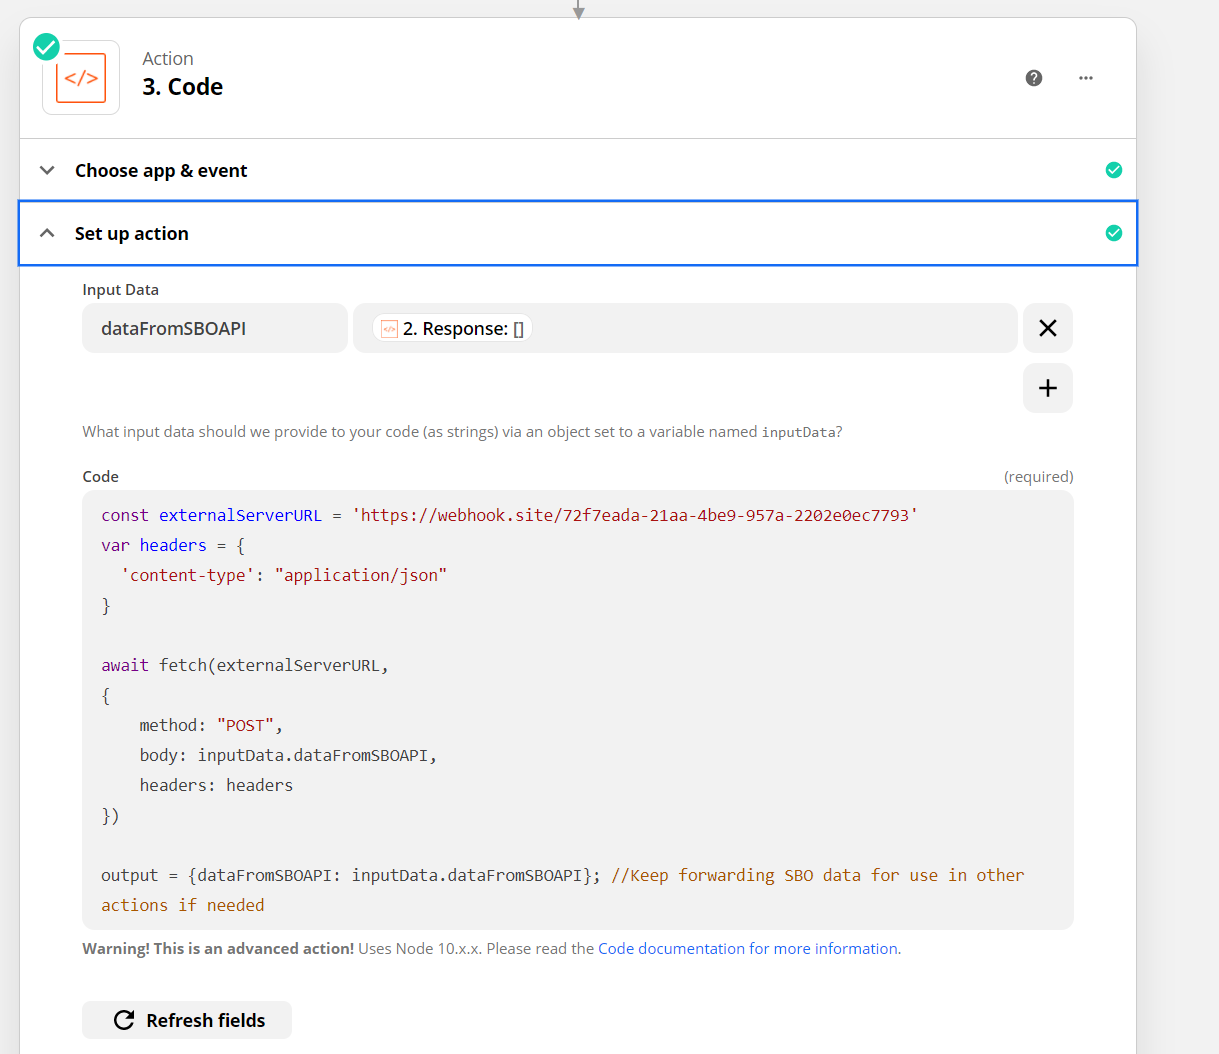Click the webhook.site URL string in code
The image size is (1219, 1054).
point(635,515)
